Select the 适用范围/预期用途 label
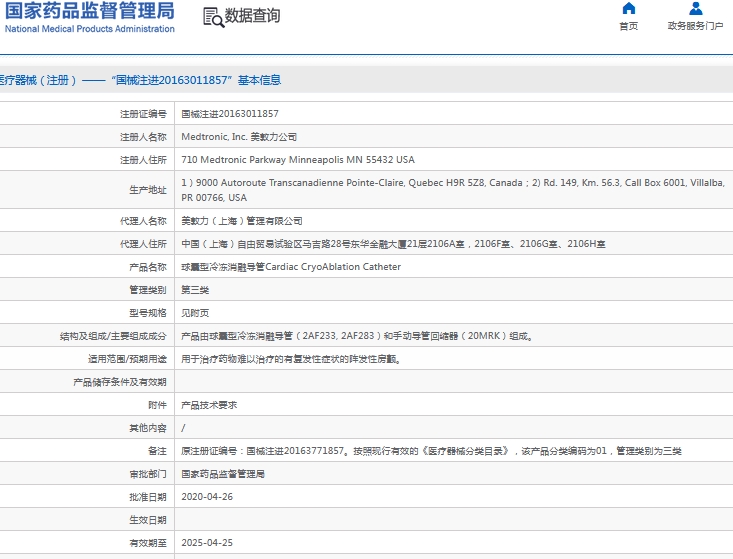 click(x=127, y=359)
